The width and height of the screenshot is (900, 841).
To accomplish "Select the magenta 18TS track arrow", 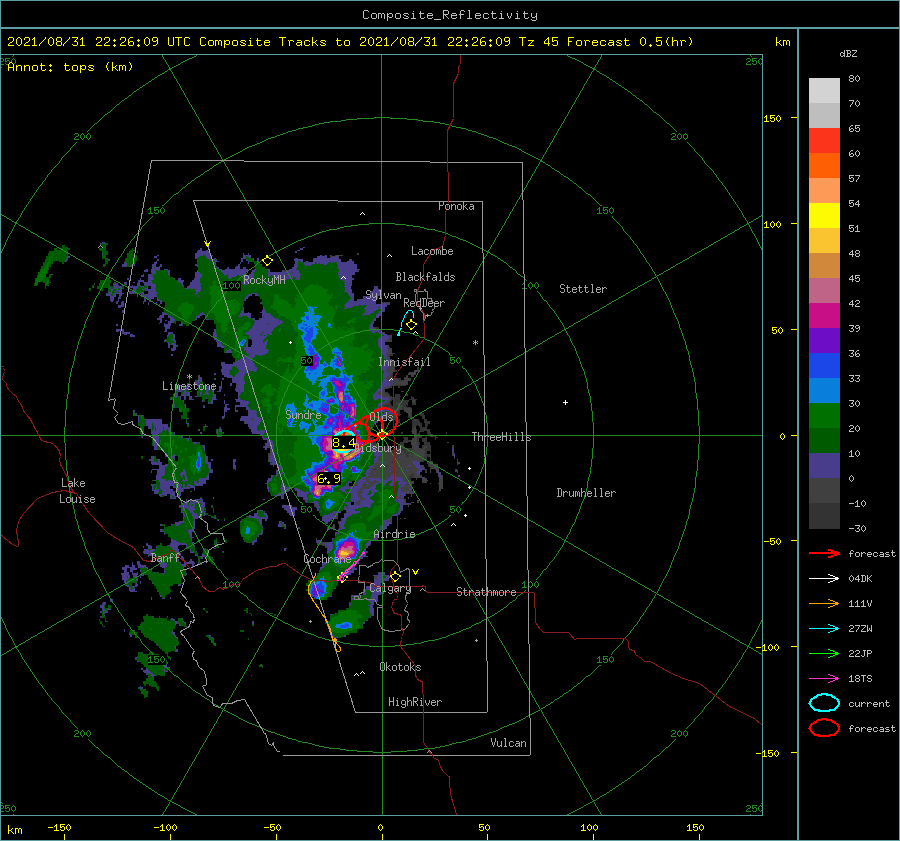I will (x=824, y=679).
